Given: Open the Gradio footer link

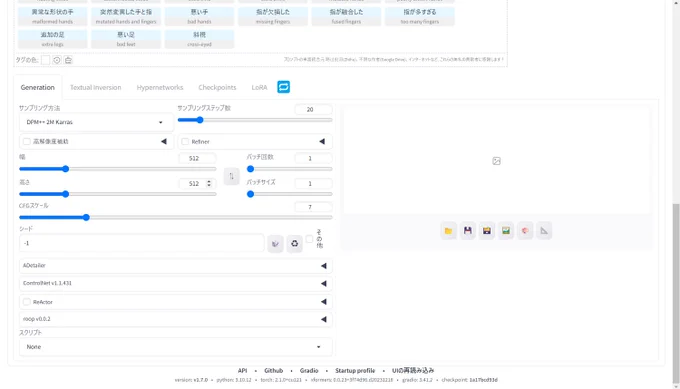Looking at the screenshot, I should (x=309, y=371).
